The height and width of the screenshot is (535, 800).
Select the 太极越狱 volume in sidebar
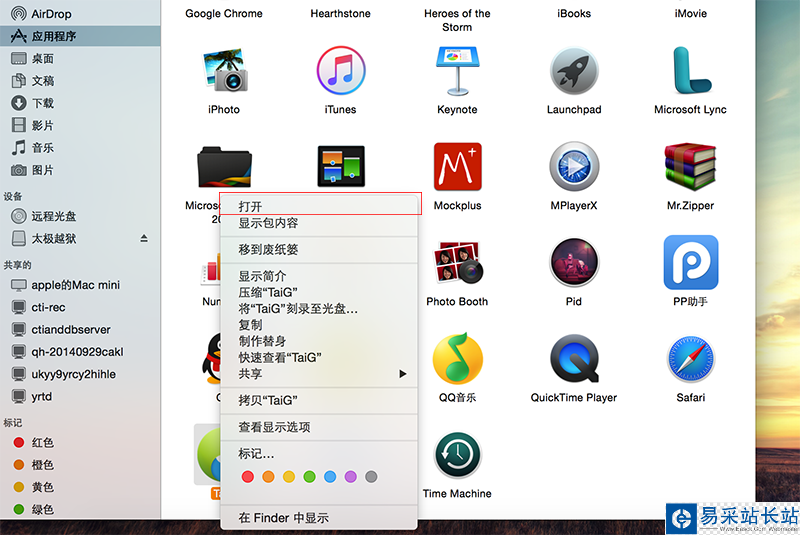[x=80, y=238]
